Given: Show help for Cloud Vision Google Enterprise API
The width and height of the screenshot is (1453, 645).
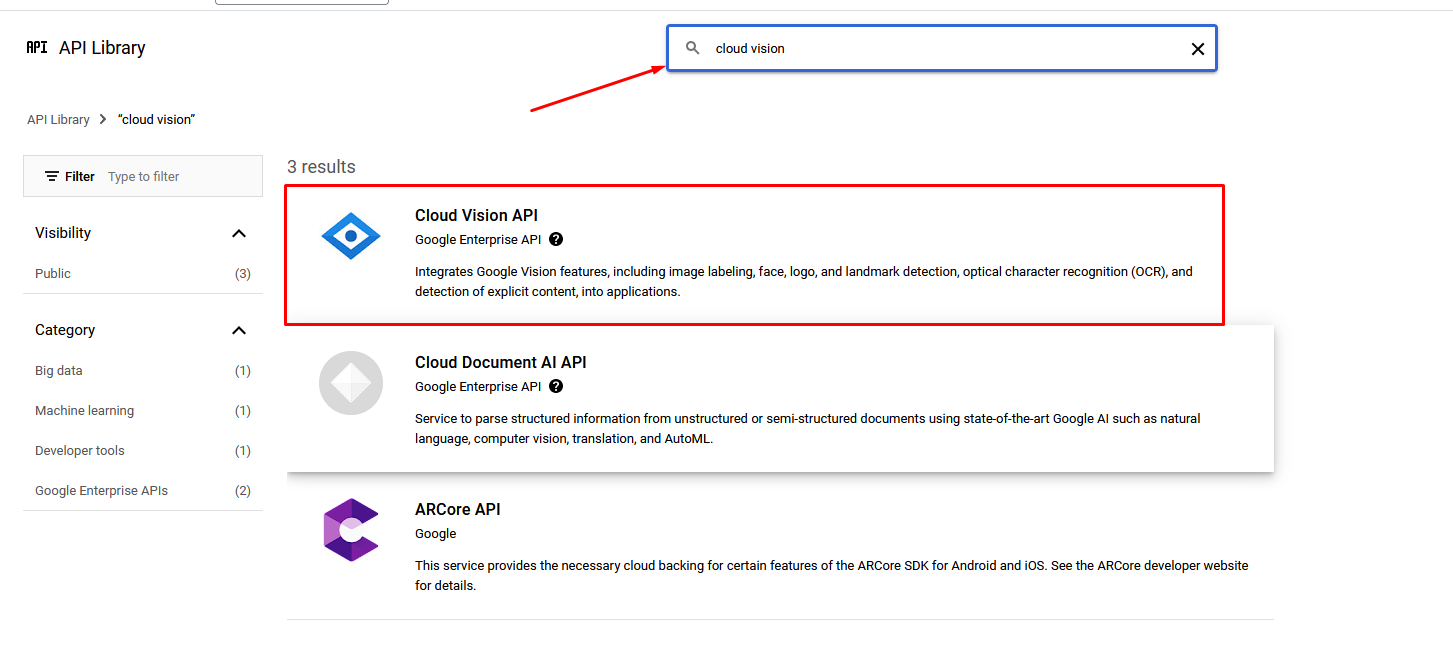Looking at the screenshot, I should tap(556, 240).
